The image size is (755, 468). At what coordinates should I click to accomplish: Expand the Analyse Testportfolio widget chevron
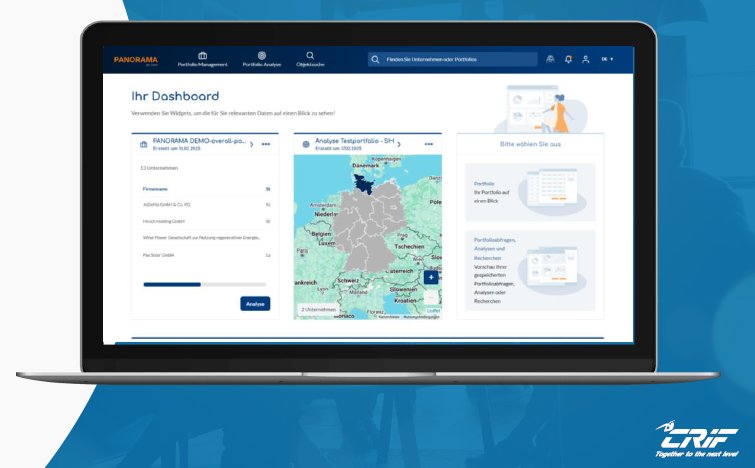tap(399, 144)
